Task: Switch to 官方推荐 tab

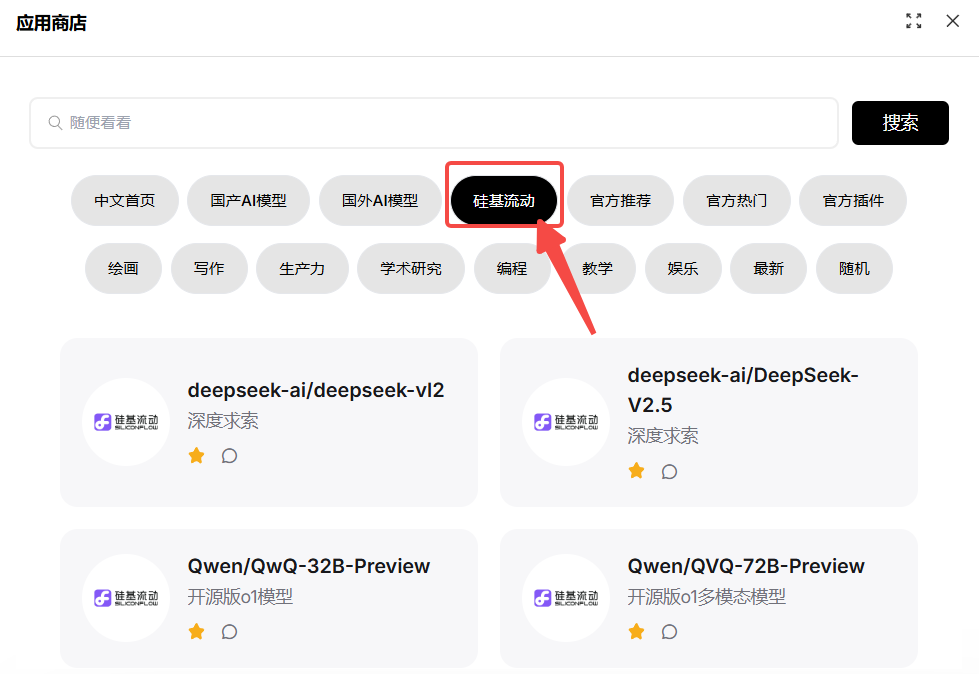Action: pyautogui.click(x=621, y=200)
